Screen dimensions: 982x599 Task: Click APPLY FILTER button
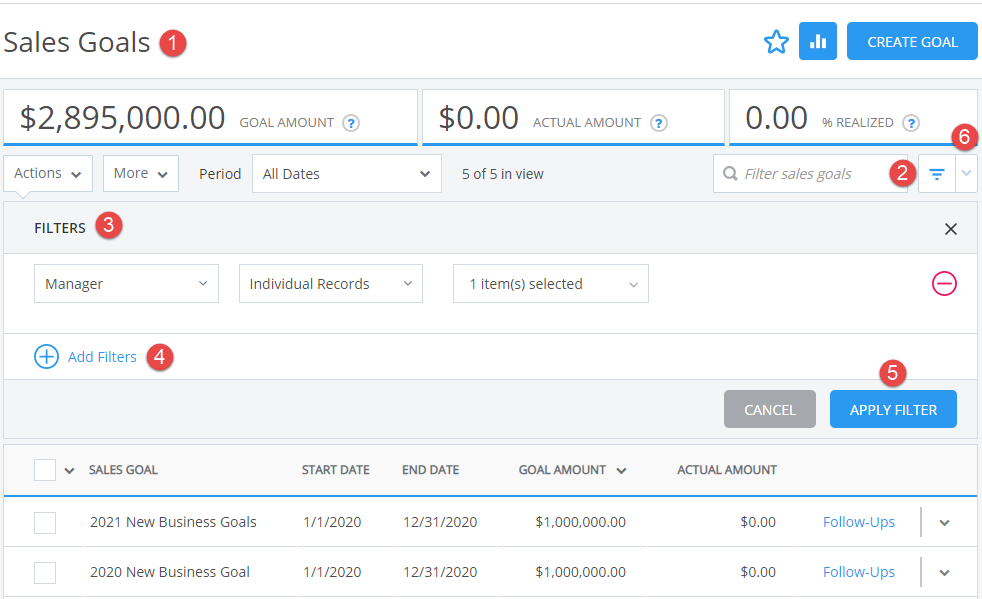[x=893, y=409]
